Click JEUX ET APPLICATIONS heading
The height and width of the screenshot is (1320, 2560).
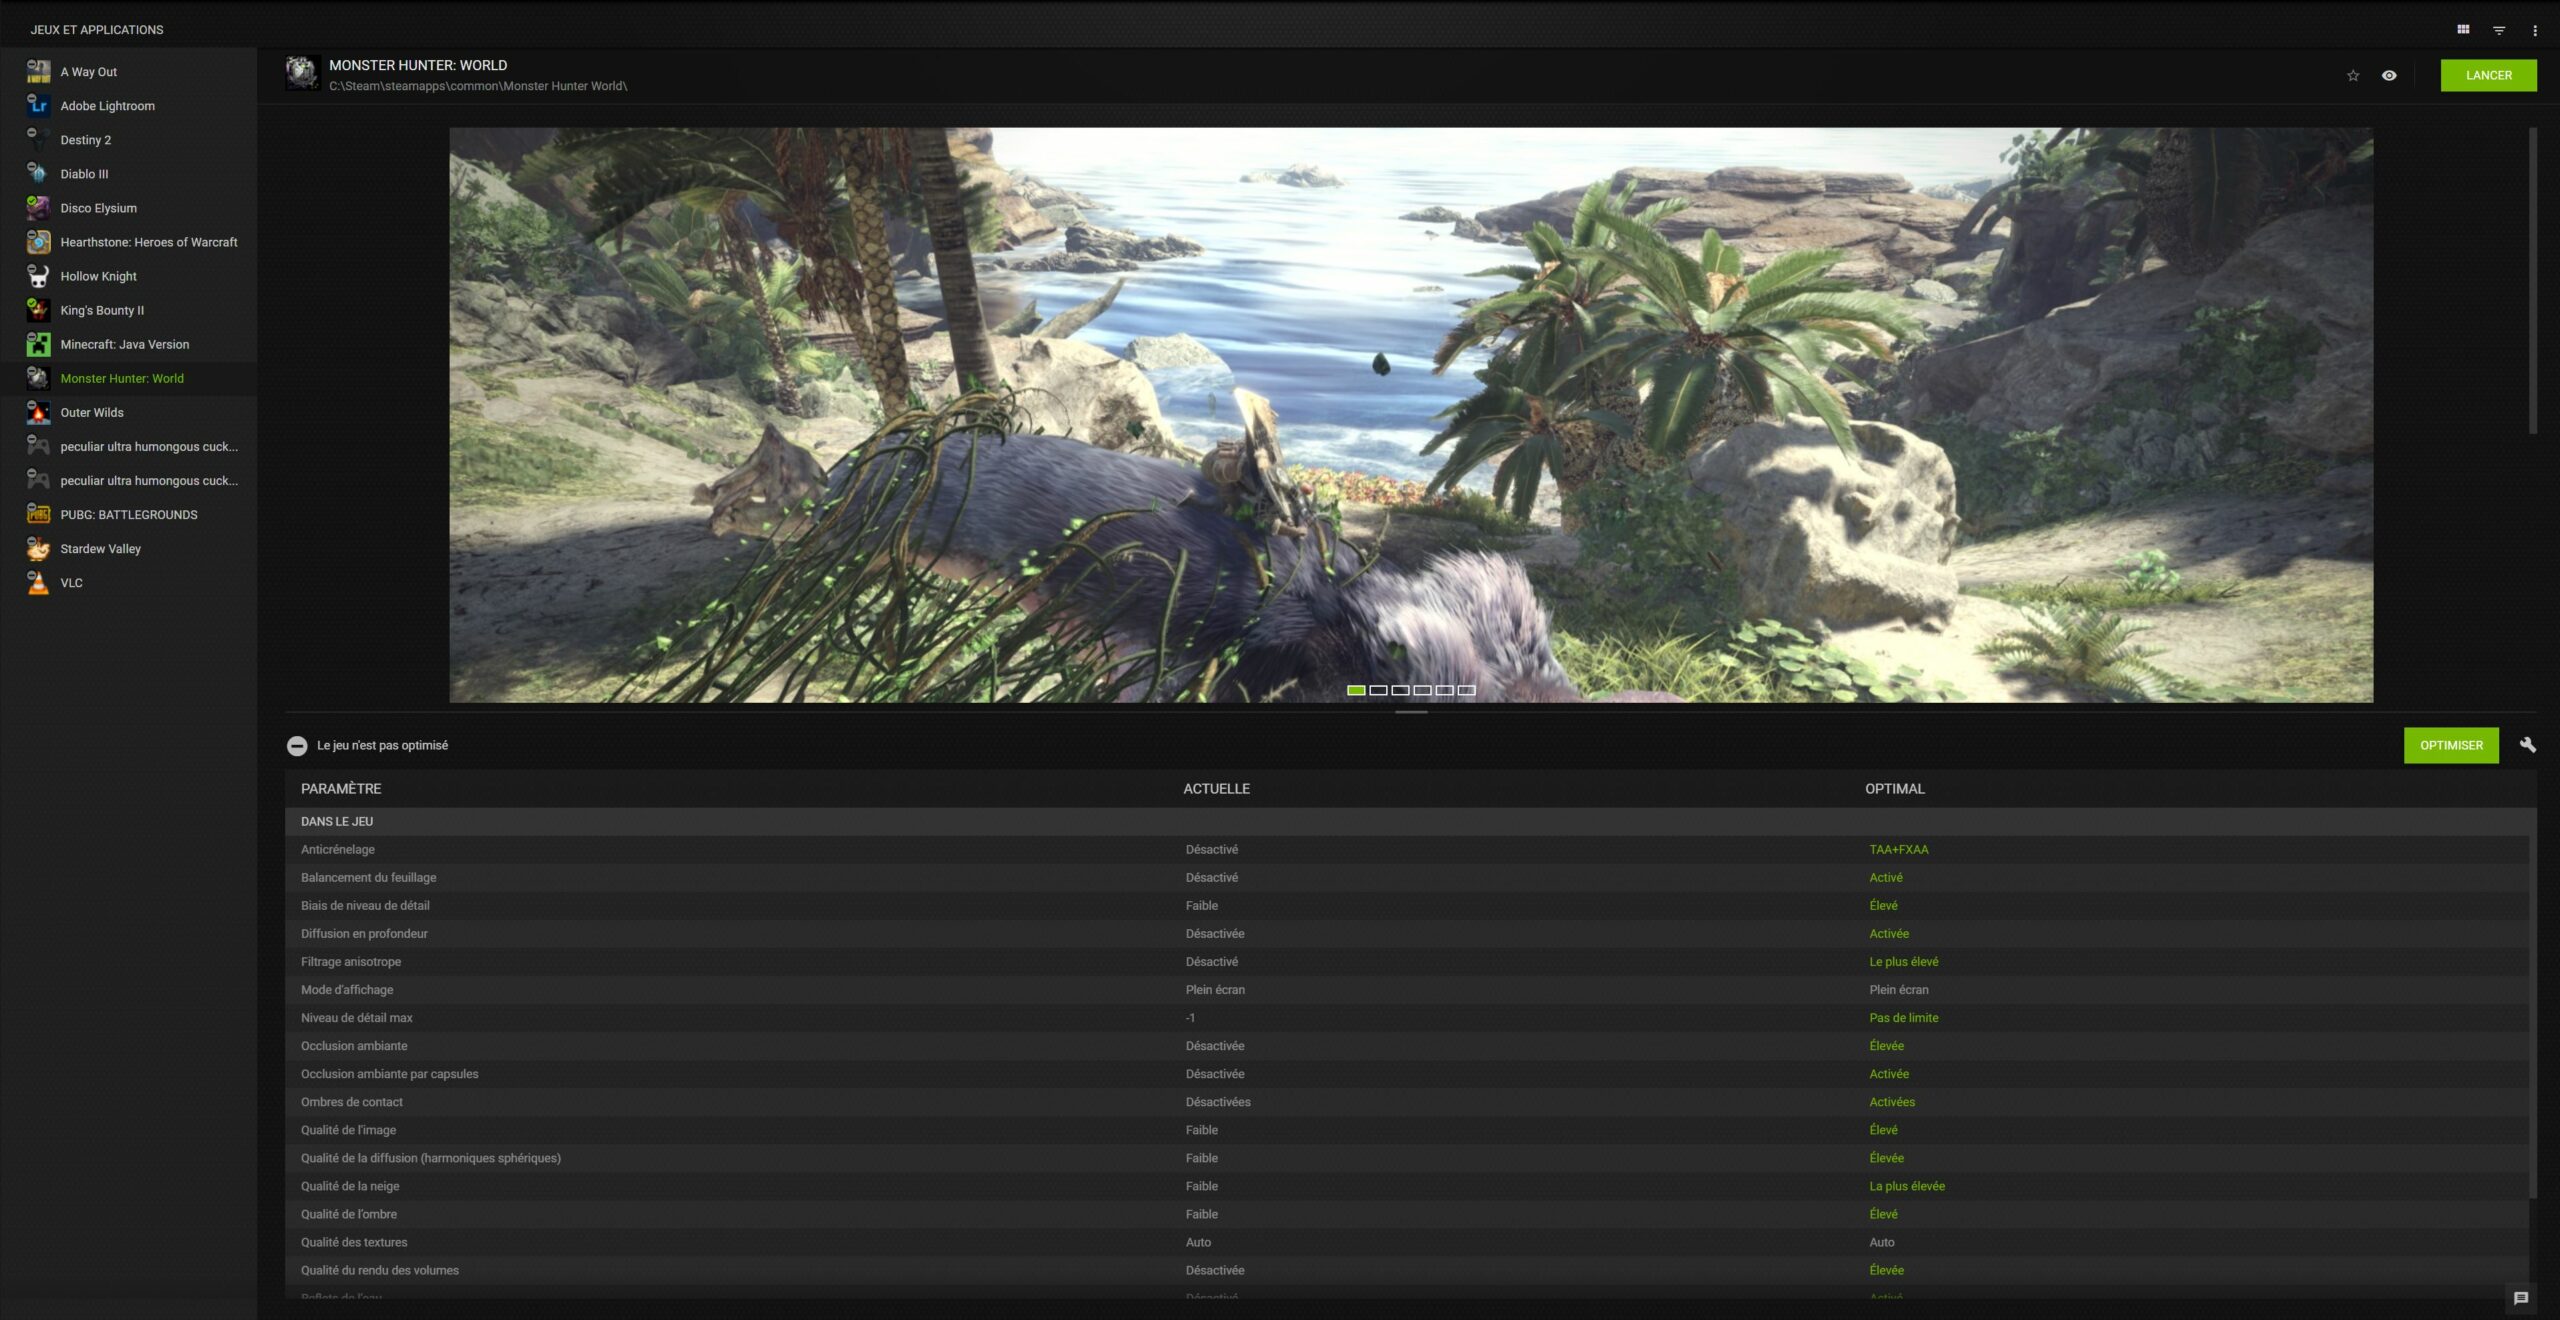97,30
